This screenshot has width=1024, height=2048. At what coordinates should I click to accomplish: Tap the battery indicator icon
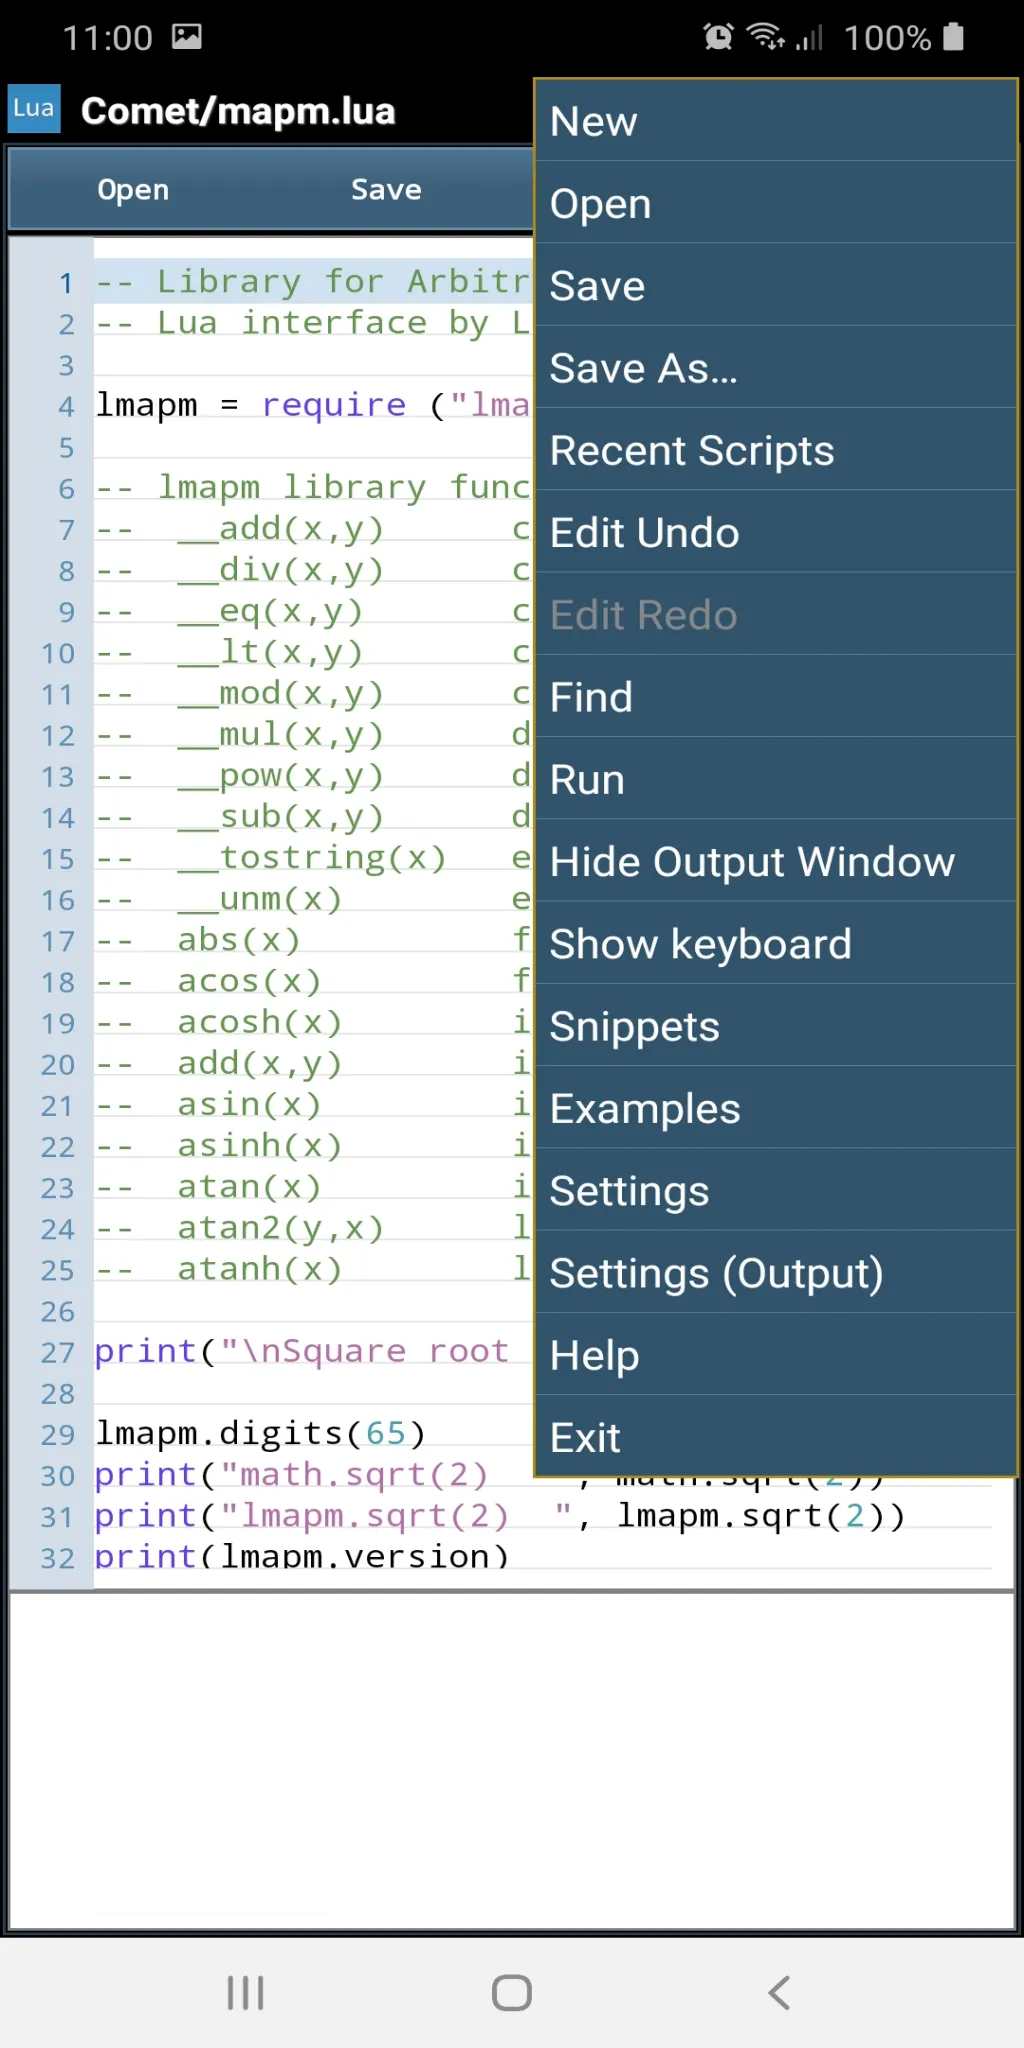[954, 37]
